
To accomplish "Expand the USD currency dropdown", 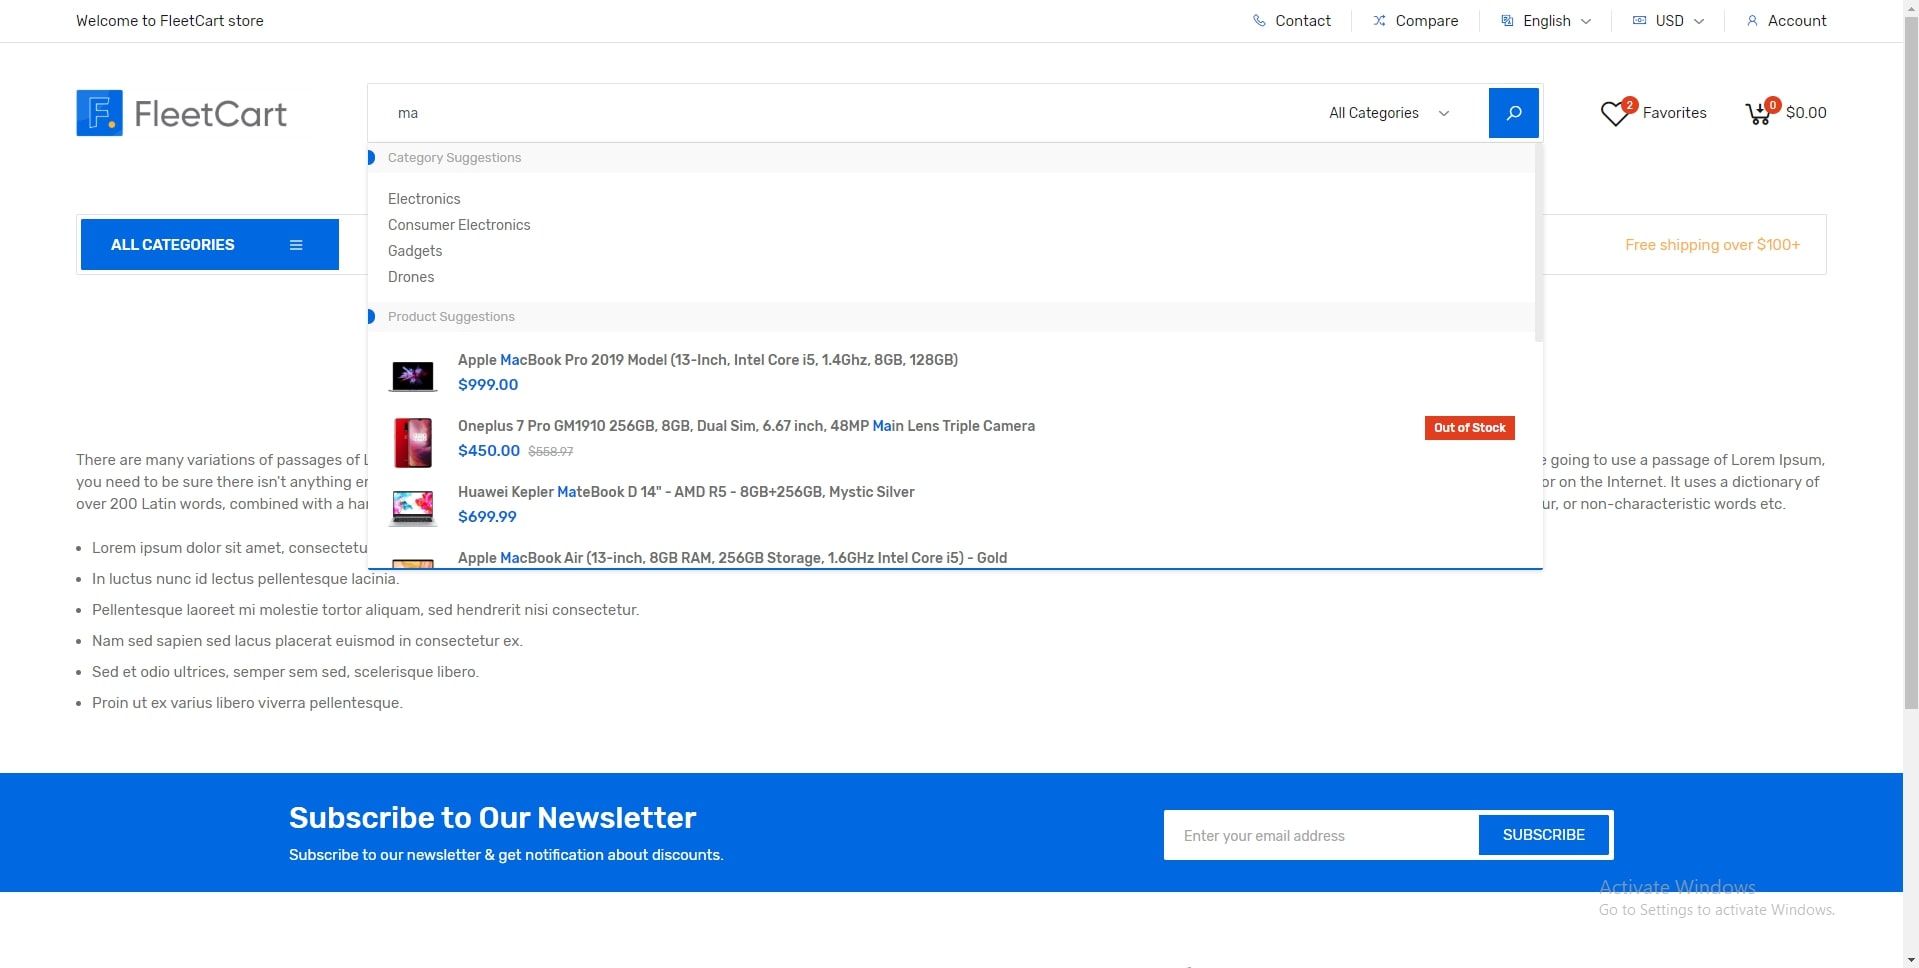I will pyautogui.click(x=1668, y=21).
